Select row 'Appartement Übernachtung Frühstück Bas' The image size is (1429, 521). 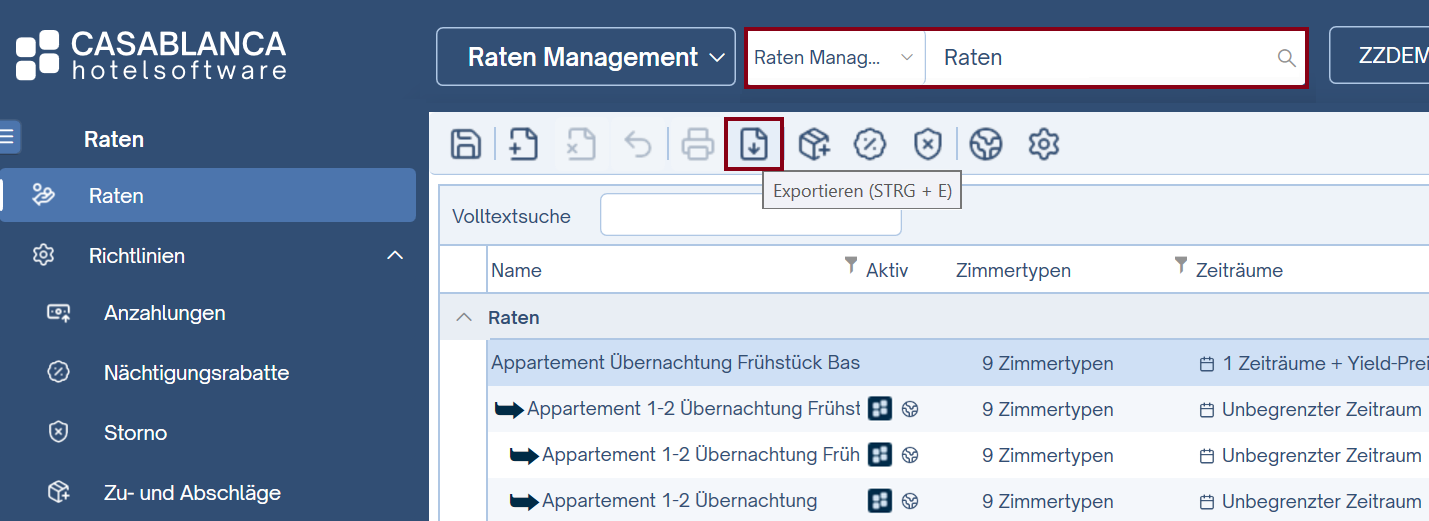(x=958, y=363)
